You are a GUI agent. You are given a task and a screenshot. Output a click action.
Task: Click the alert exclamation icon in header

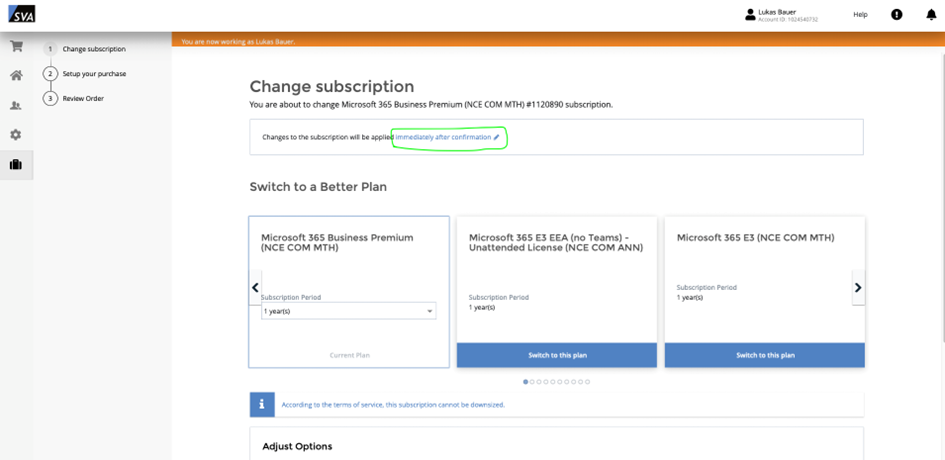pos(897,15)
